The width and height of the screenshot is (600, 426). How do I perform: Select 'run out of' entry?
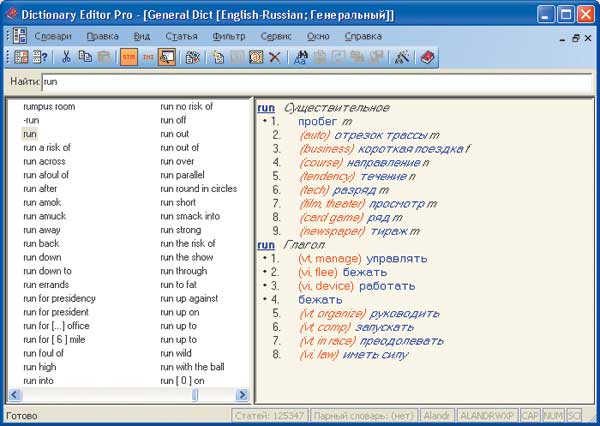coord(179,148)
